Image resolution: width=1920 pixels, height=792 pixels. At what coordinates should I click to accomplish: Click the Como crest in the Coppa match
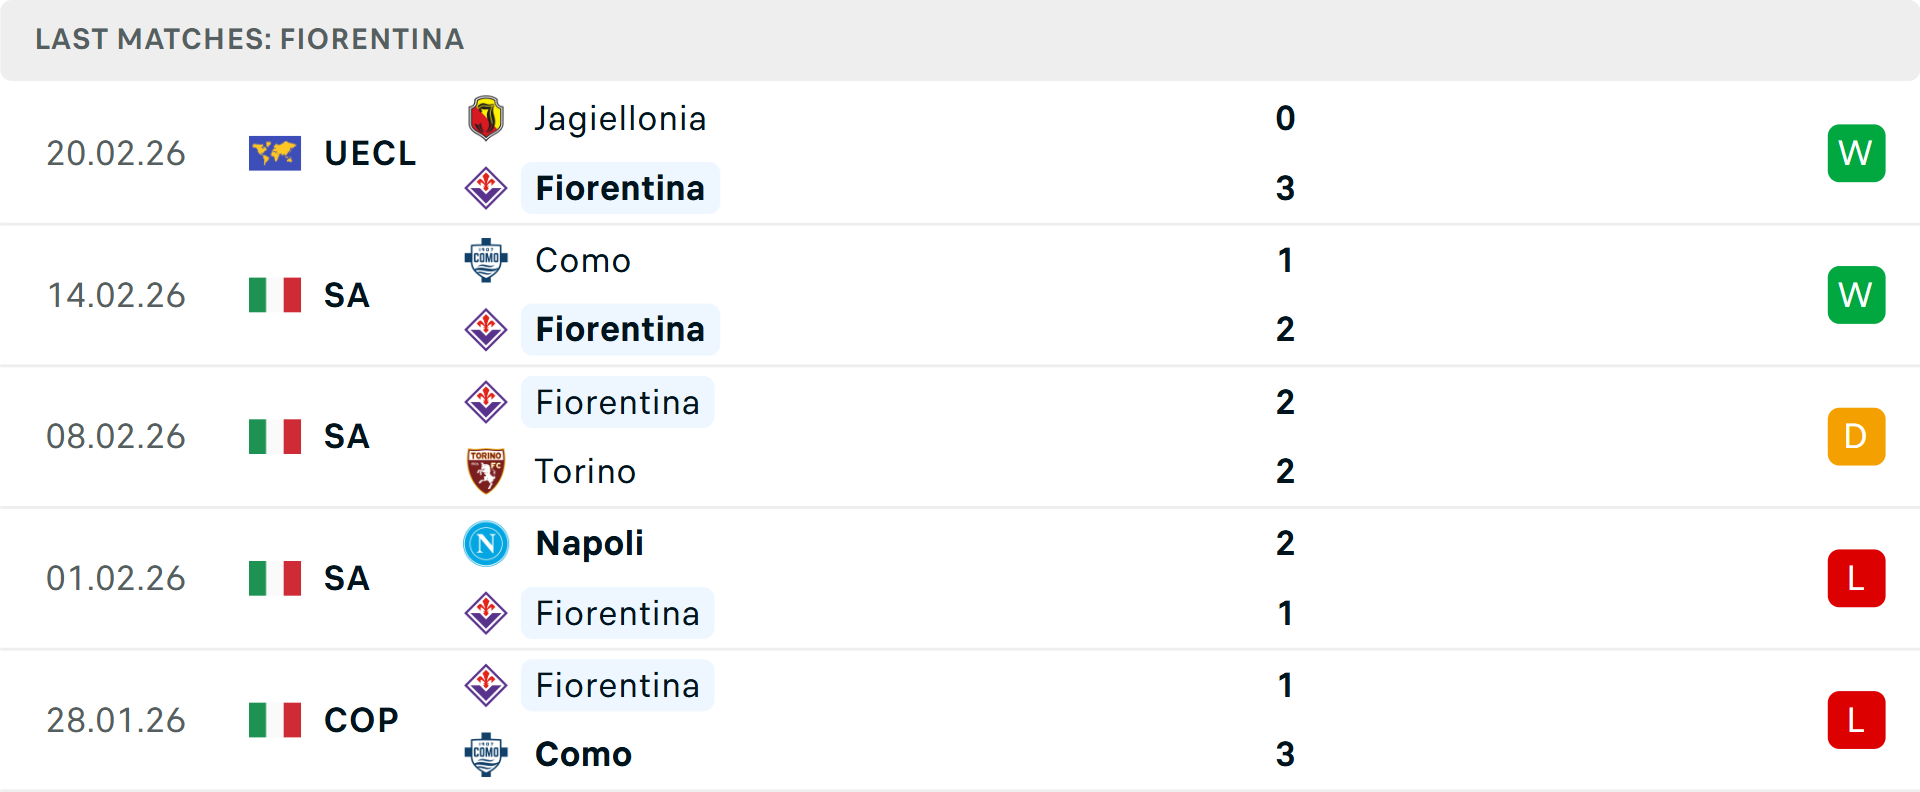(486, 754)
